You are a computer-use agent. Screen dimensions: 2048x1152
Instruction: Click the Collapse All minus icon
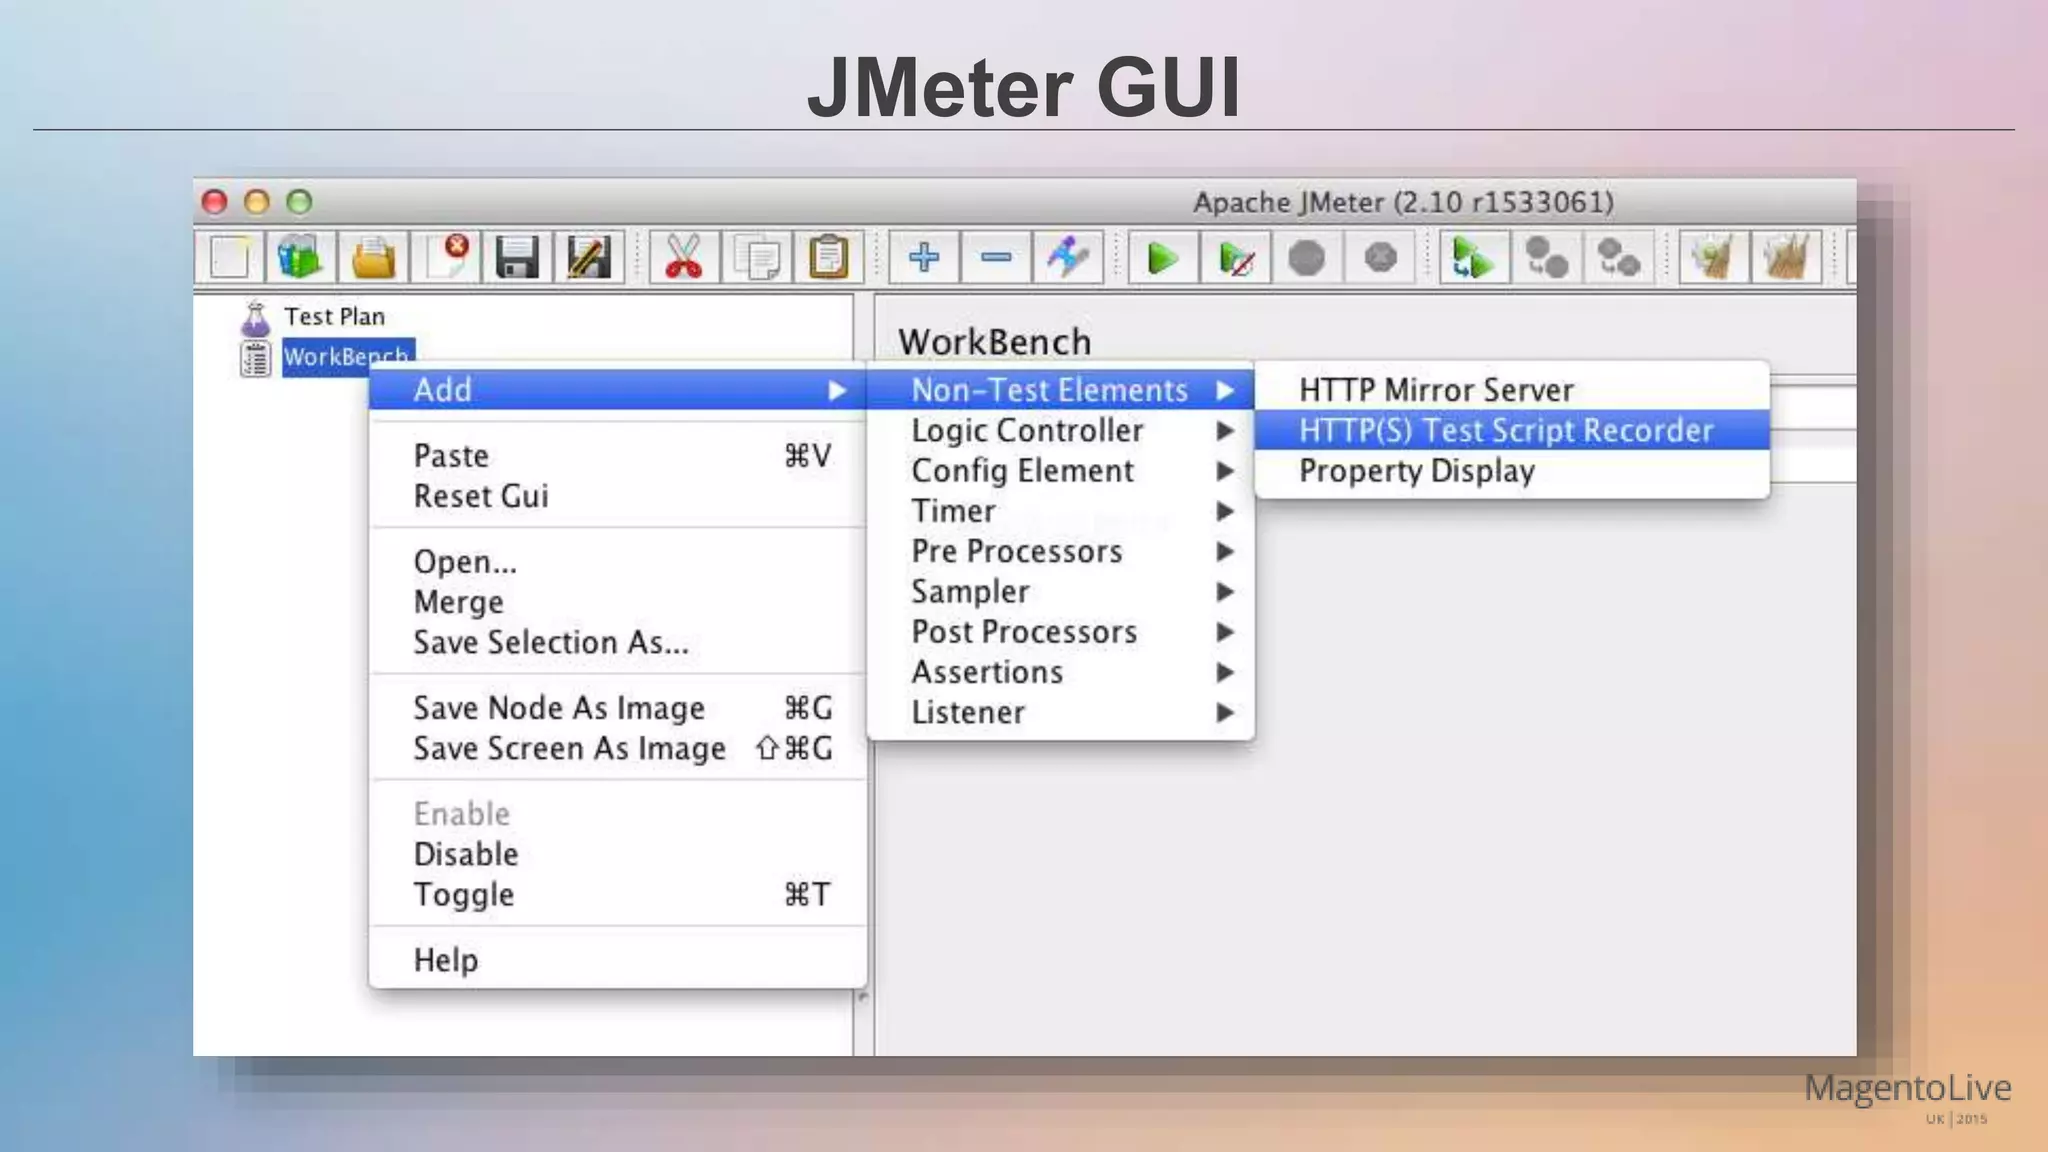(996, 258)
